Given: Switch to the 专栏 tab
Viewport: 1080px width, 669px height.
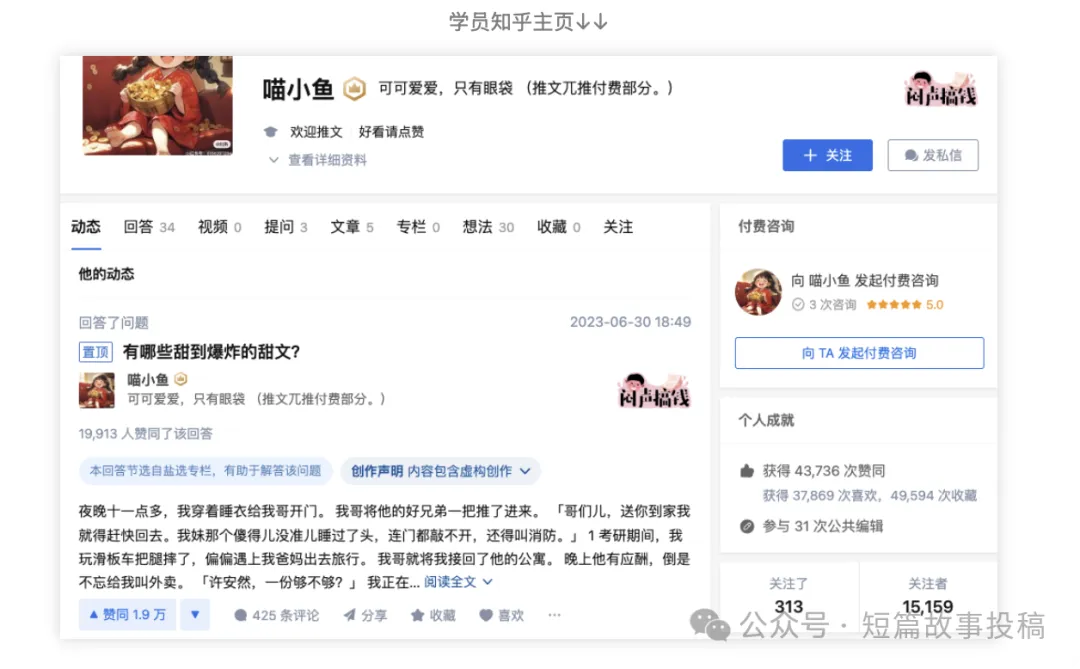Looking at the screenshot, I should (410, 227).
